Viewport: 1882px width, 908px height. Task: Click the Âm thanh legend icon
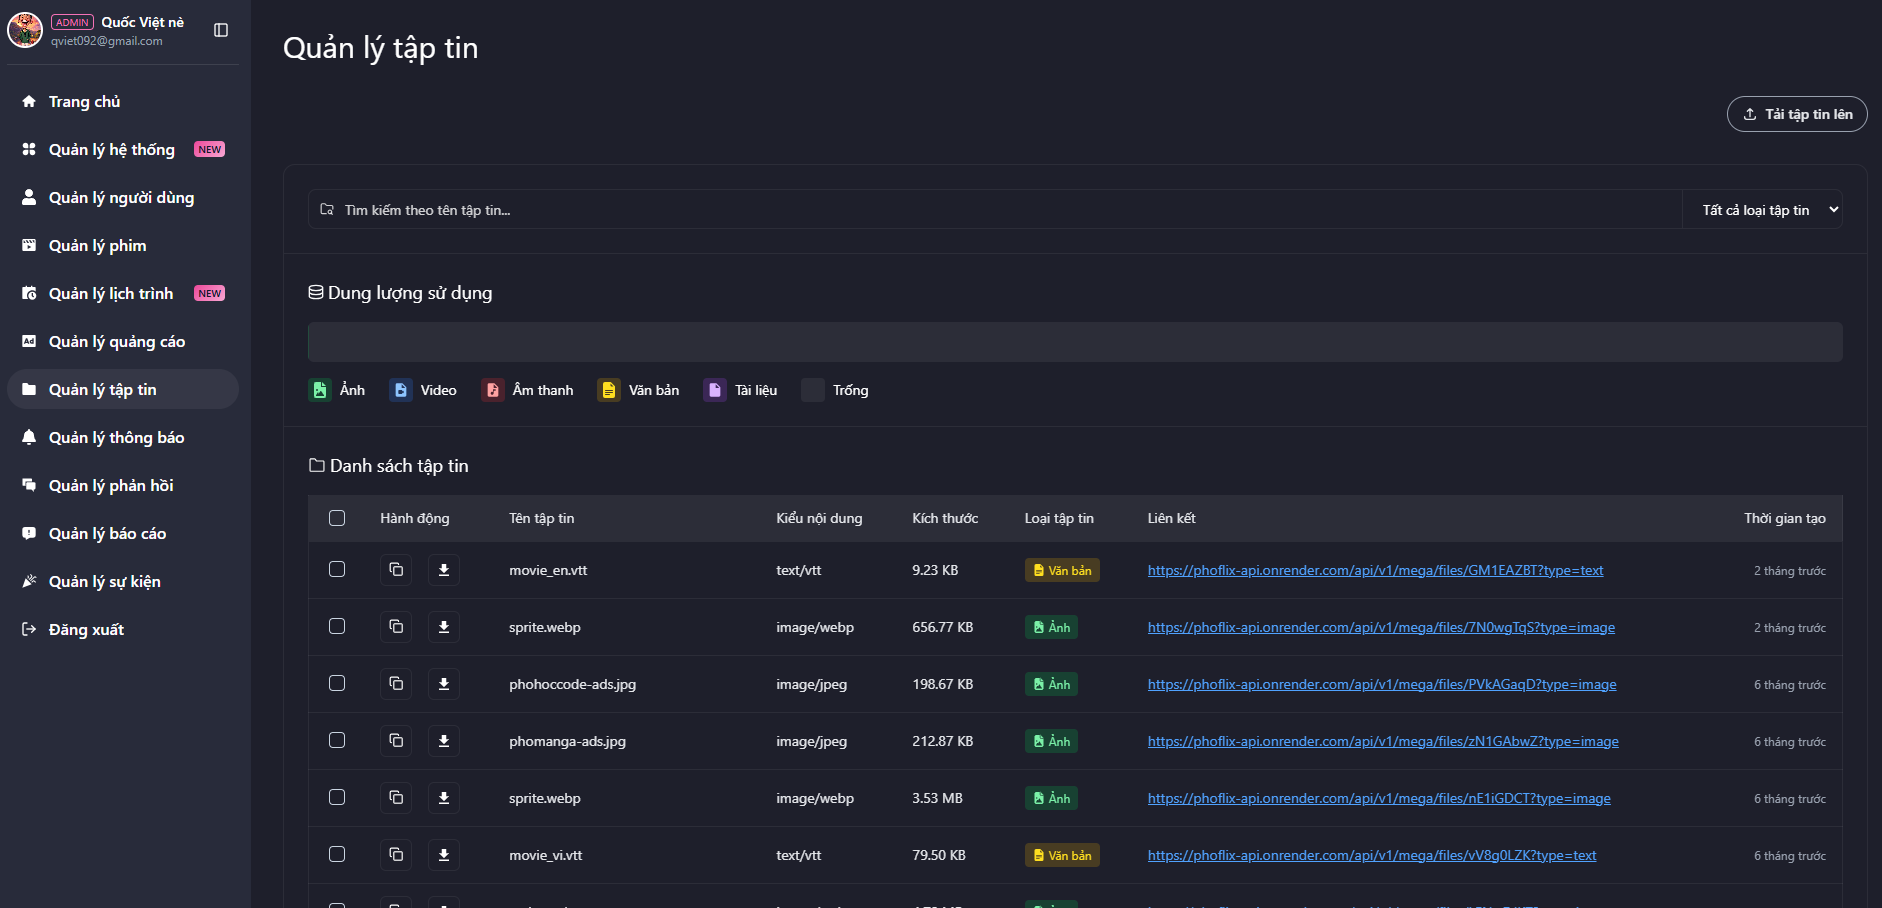coord(493,390)
